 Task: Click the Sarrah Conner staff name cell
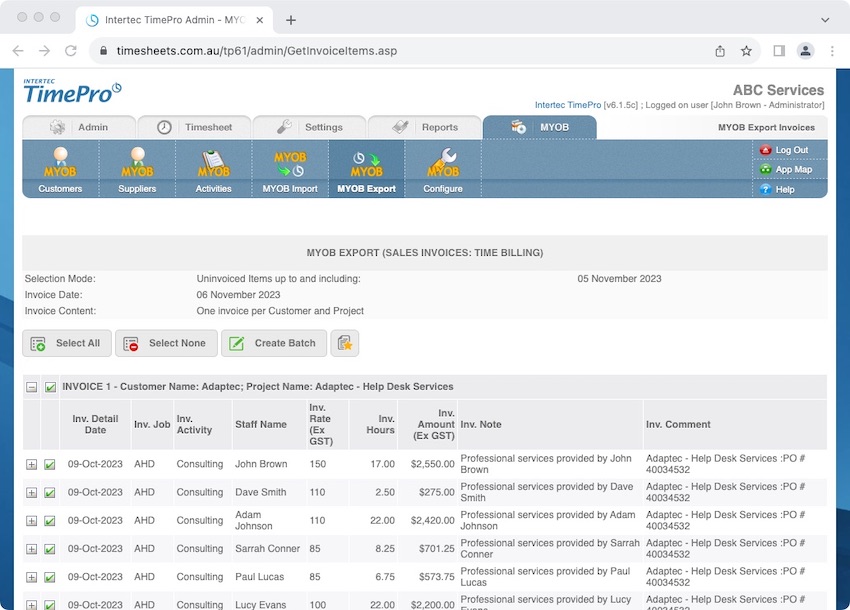267,549
